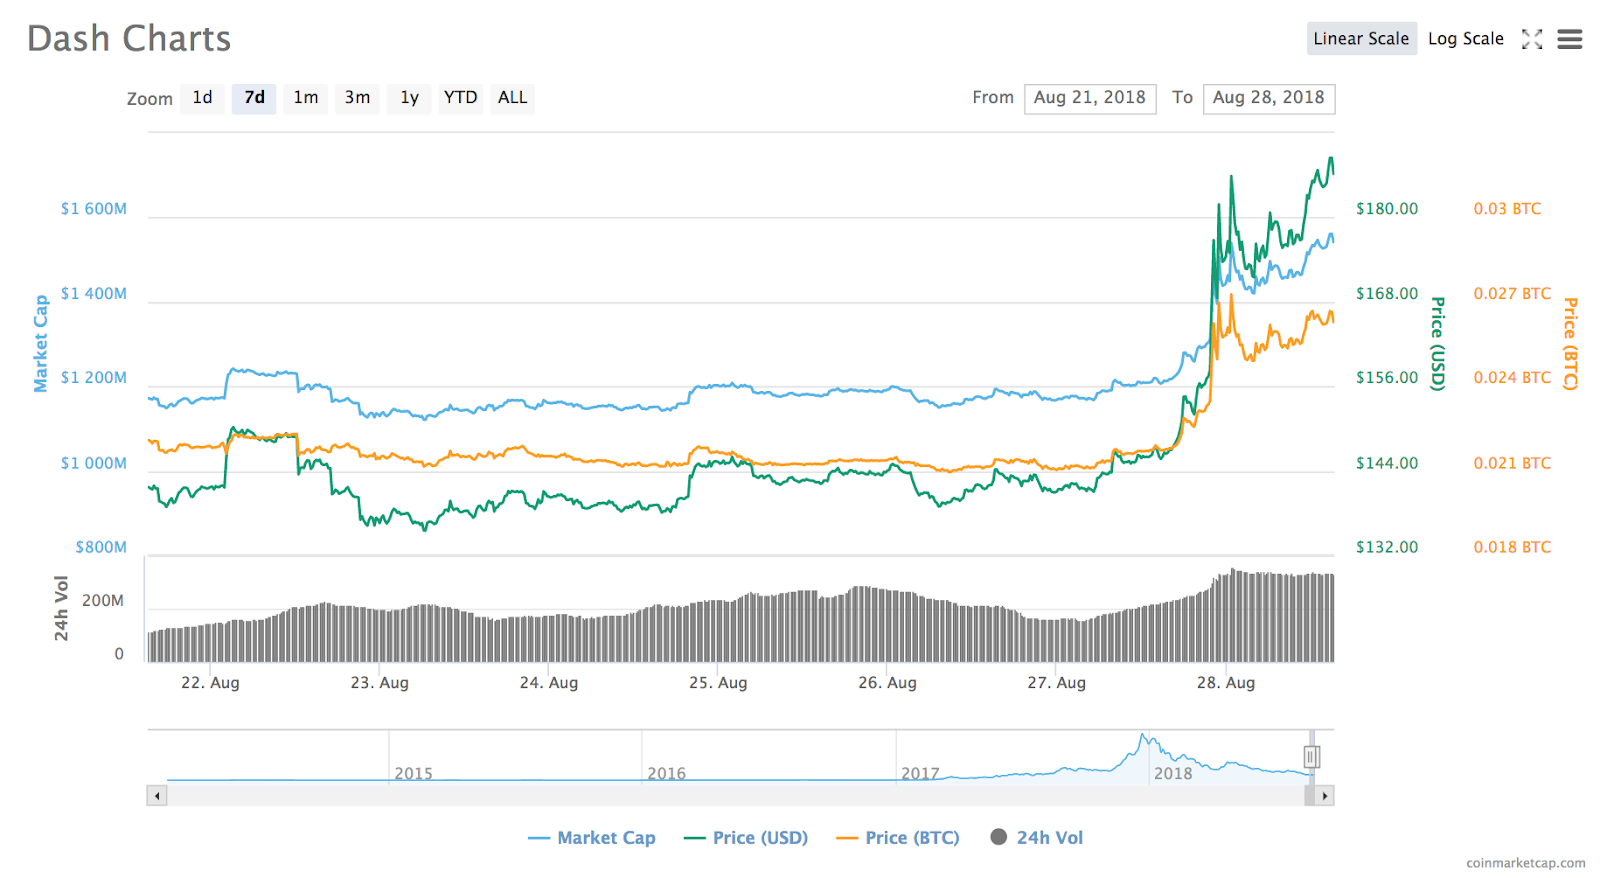The height and width of the screenshot is (878, 1600).
Task: Click the 200M volume axis label
Action: tap(103, 601)
